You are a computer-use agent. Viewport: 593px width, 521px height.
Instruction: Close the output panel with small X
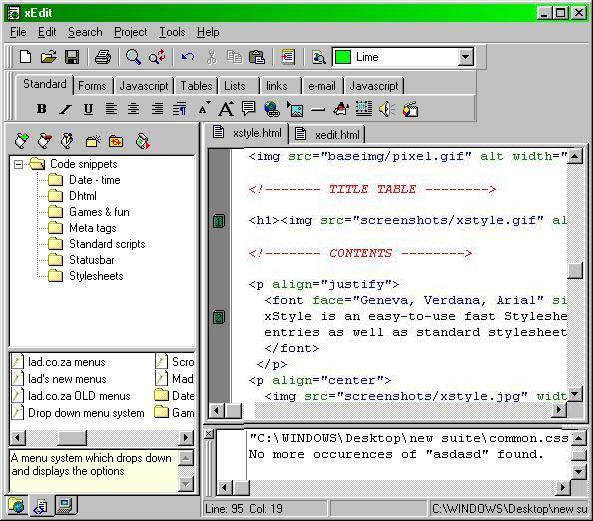pos(209,434)
